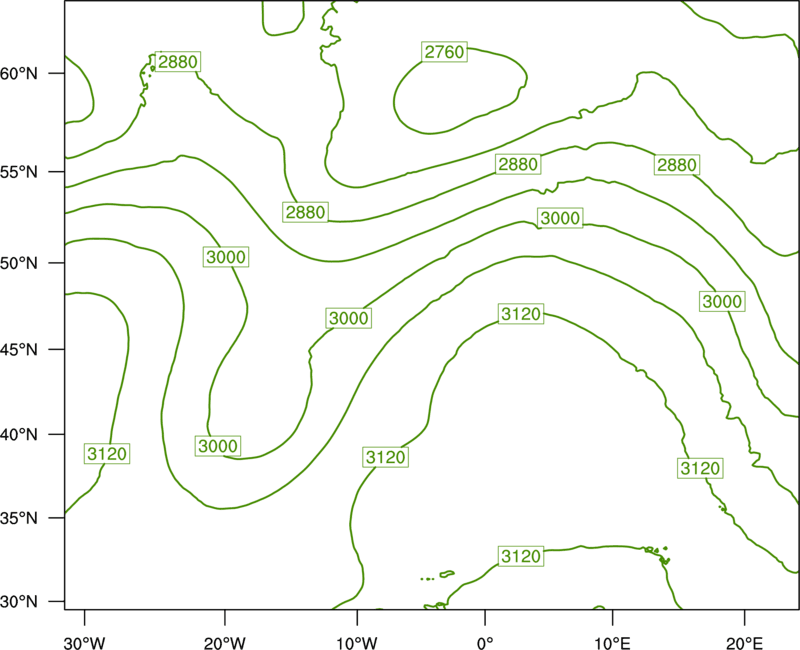This screenshot has width=800, height=650.
Task: Click the 30°N latitude axis label
Action: (x=19, y=602)
